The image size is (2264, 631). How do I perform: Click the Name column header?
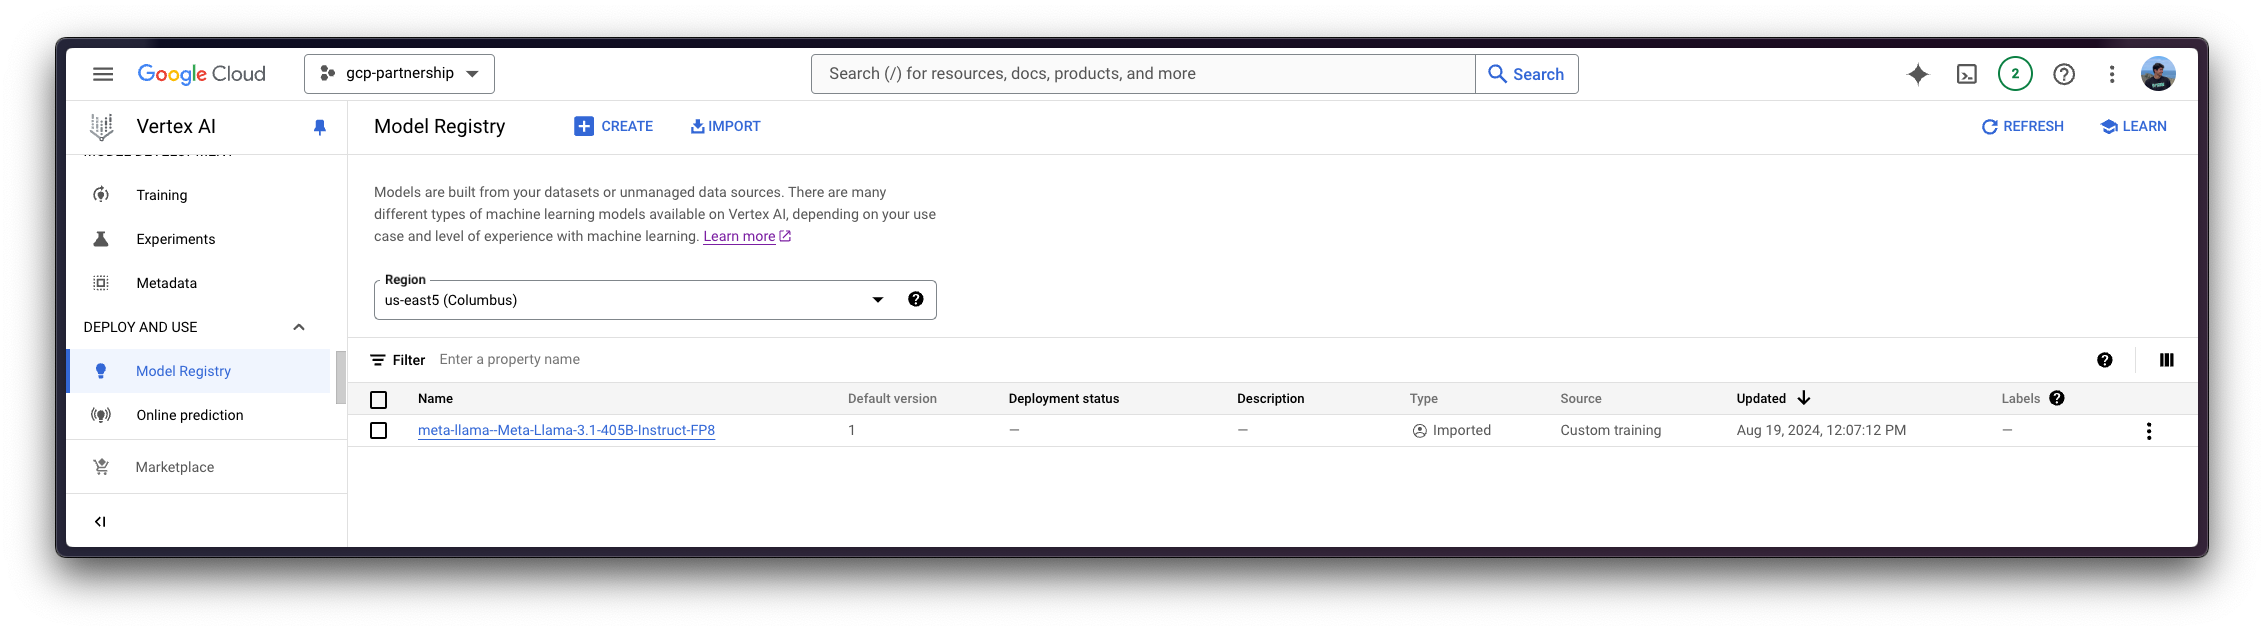[436, 399]
